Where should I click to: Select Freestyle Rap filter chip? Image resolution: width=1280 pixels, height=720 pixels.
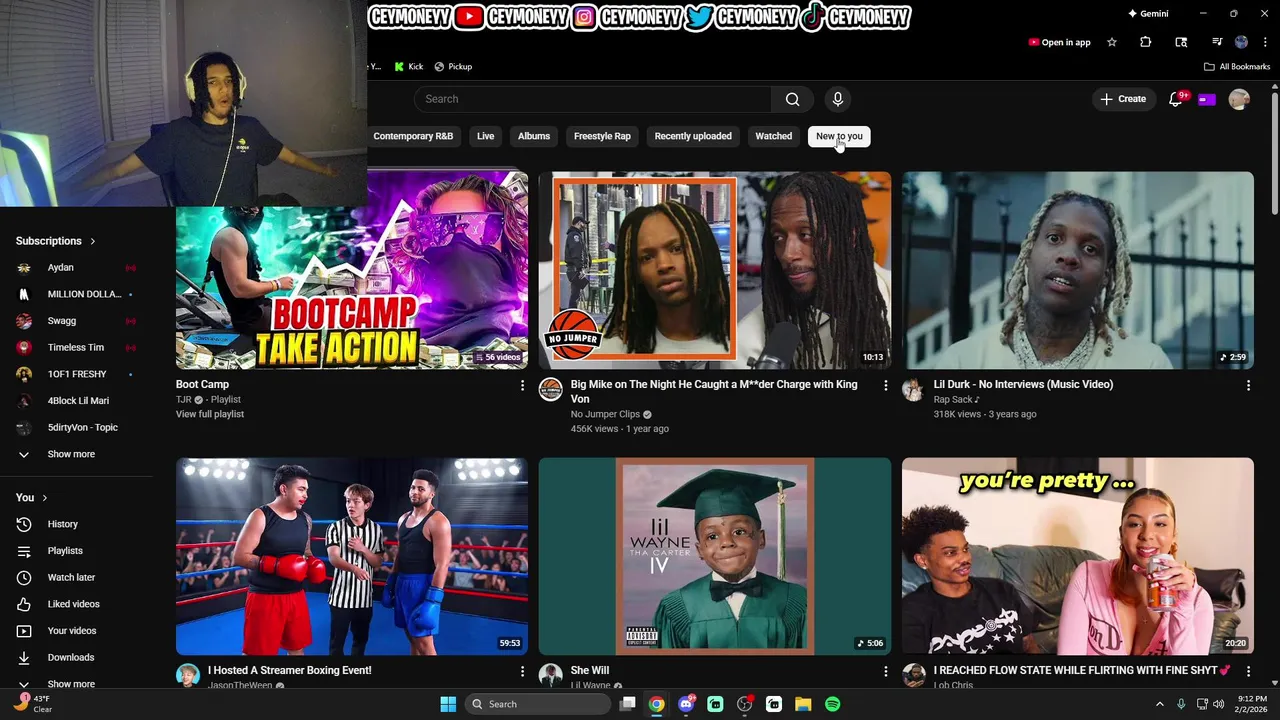click(x=602, y=136)
